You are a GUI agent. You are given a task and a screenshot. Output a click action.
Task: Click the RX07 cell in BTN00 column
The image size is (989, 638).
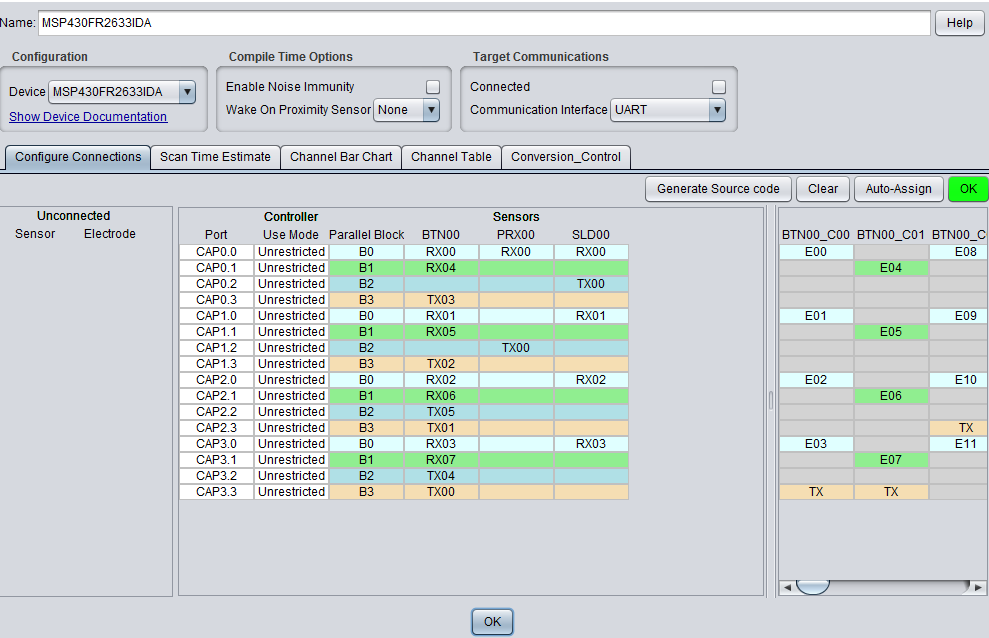tap(441, 460)
